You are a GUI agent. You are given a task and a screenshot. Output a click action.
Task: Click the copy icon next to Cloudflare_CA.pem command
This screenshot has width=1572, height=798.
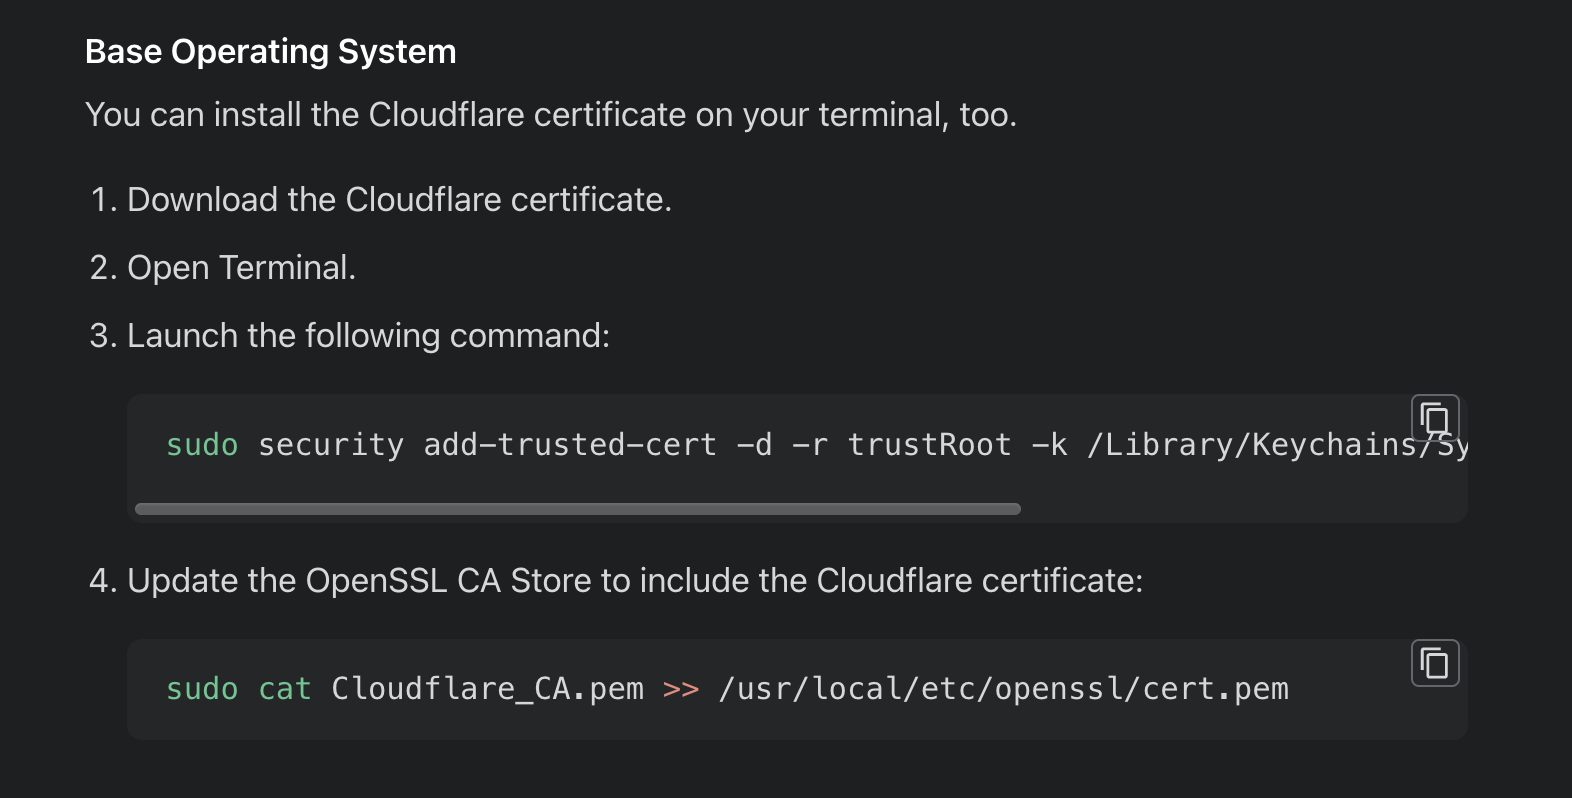tap(1435, 662)
